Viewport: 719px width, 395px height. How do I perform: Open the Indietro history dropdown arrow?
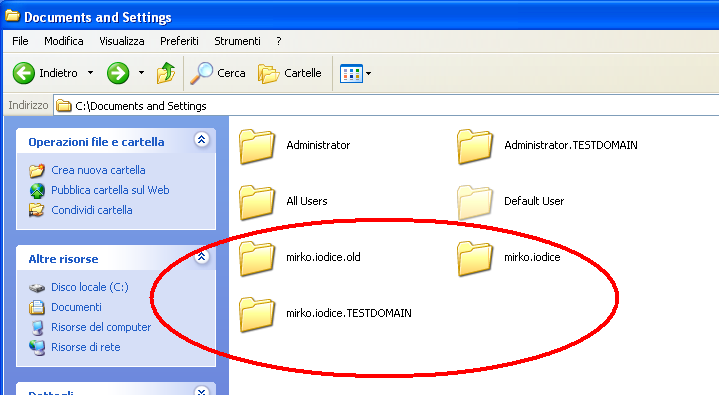(90, 72)
